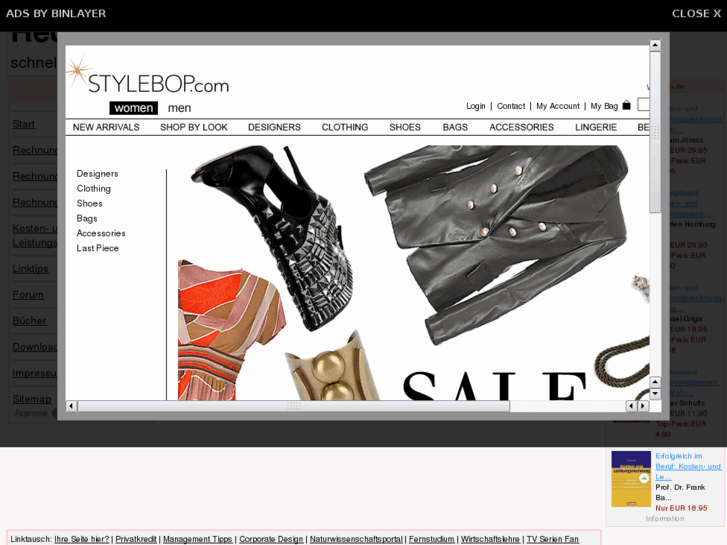This screenshot has width=727, height=545.
Task: Open the BAGS menu
Action: coord(455,127)
